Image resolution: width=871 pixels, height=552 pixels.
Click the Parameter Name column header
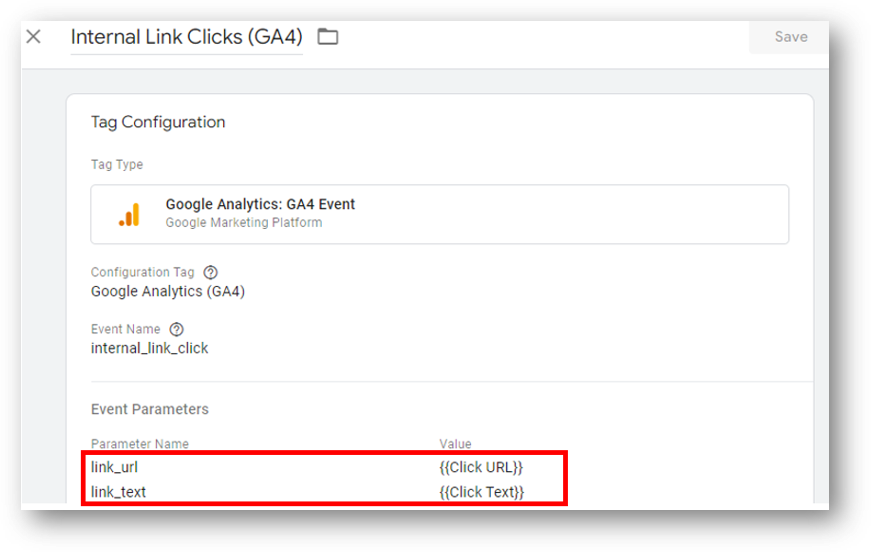140,444
